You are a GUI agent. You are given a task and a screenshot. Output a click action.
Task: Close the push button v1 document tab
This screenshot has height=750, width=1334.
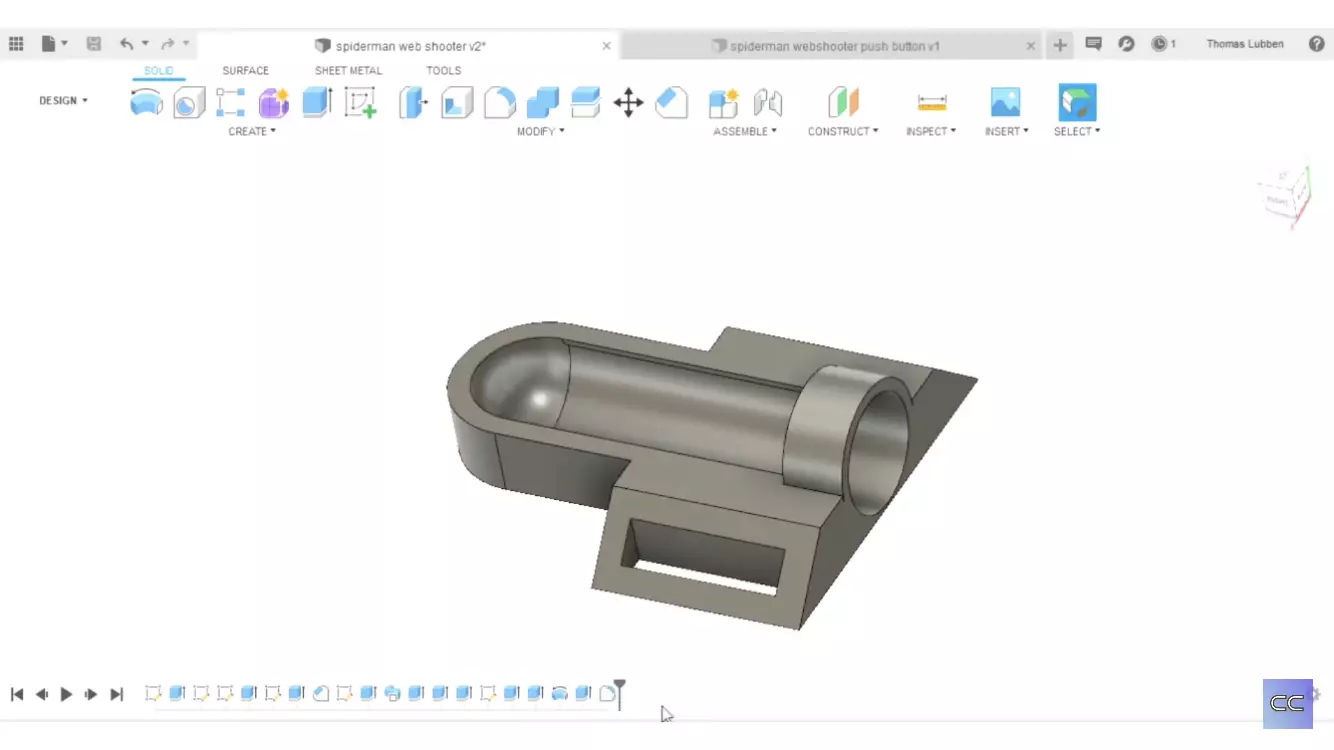pyautogui.click(x=1031, y=46)
